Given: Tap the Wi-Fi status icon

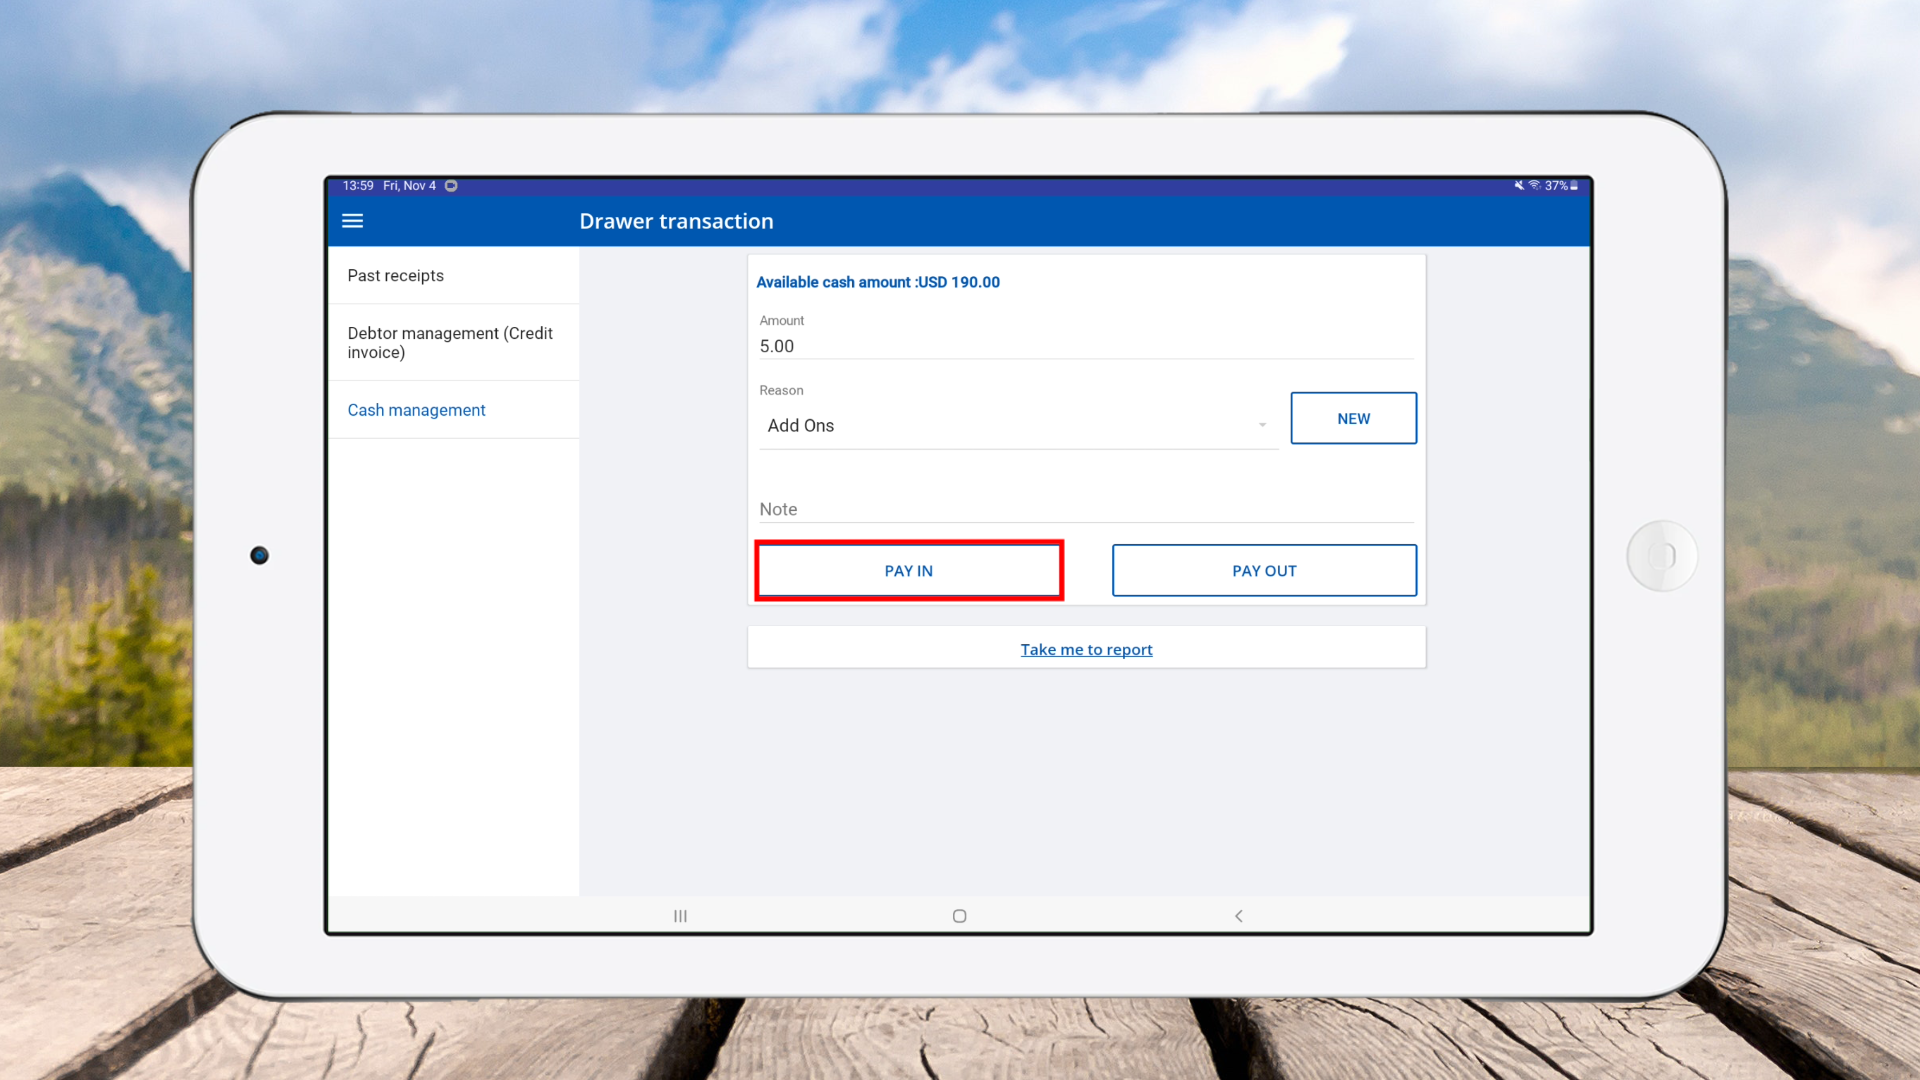Looking at the screenshot, I should pos(1534,186).
